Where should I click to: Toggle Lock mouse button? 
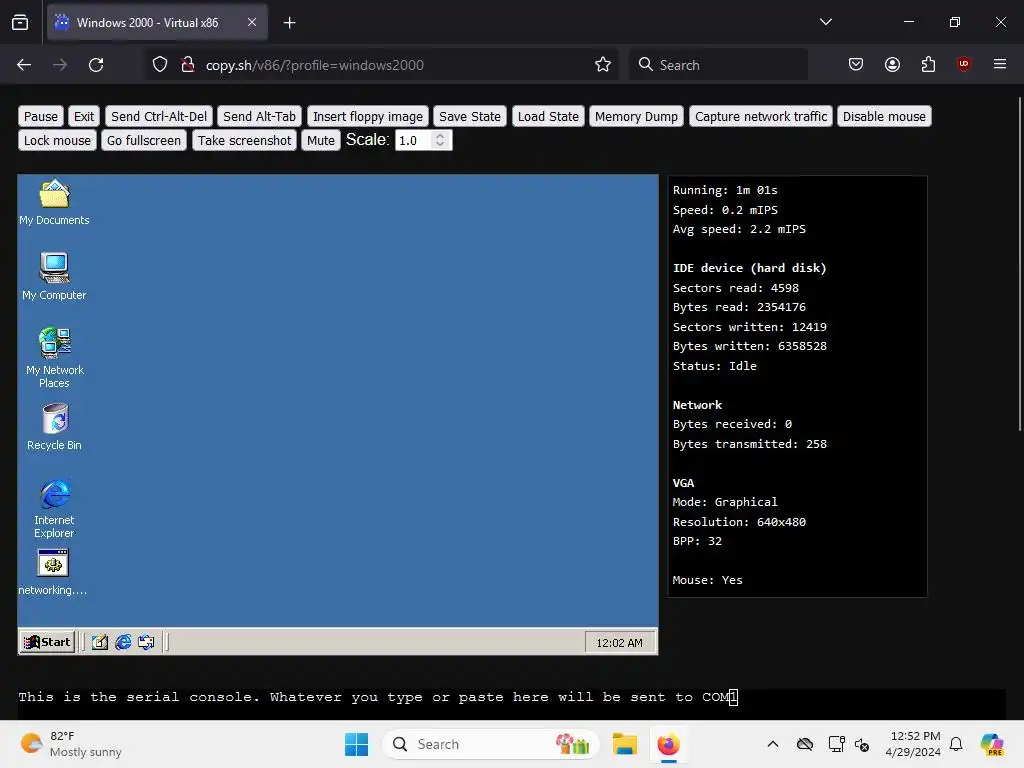(57, 140)
